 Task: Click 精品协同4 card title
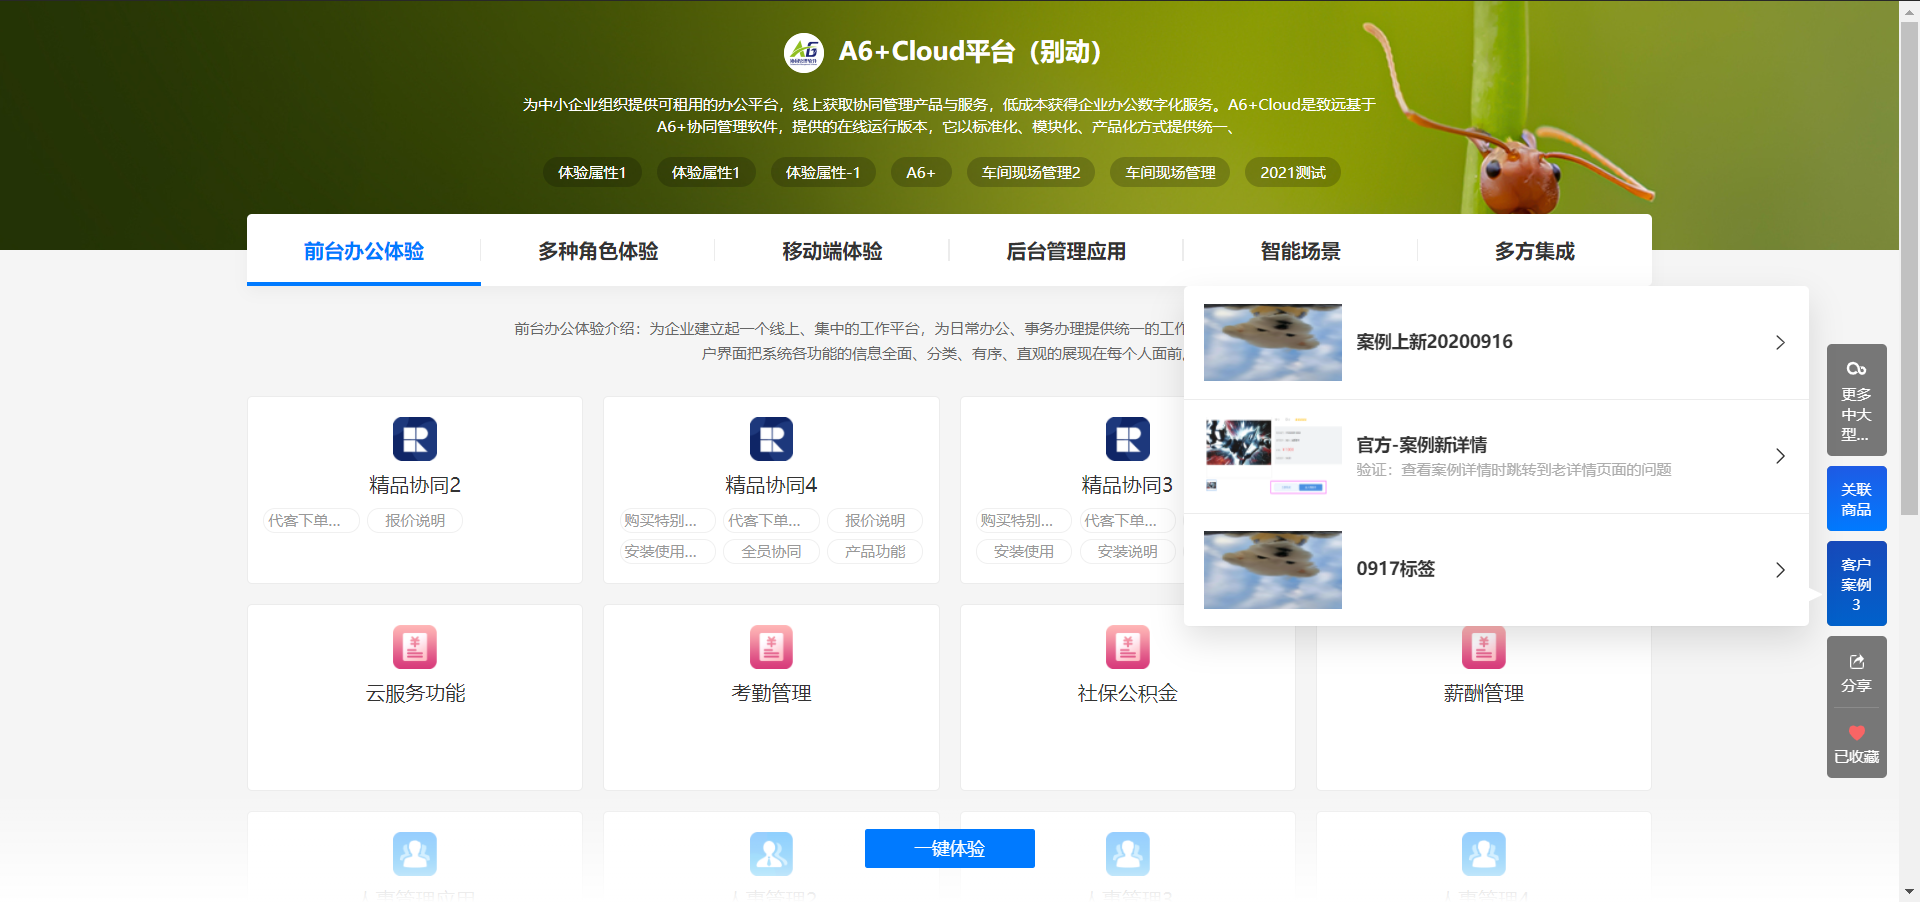tap(771, 485)
